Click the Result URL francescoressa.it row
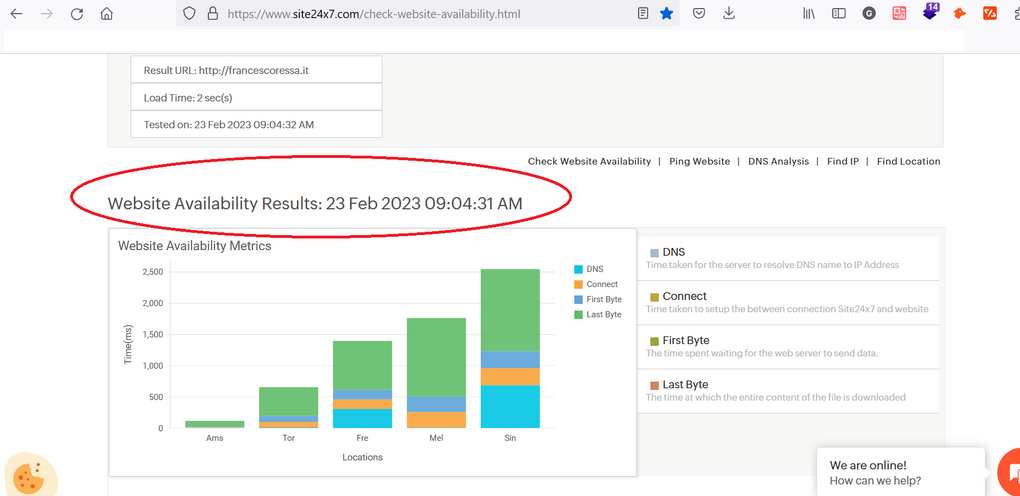1020x496 pixels. pos(256,70)
